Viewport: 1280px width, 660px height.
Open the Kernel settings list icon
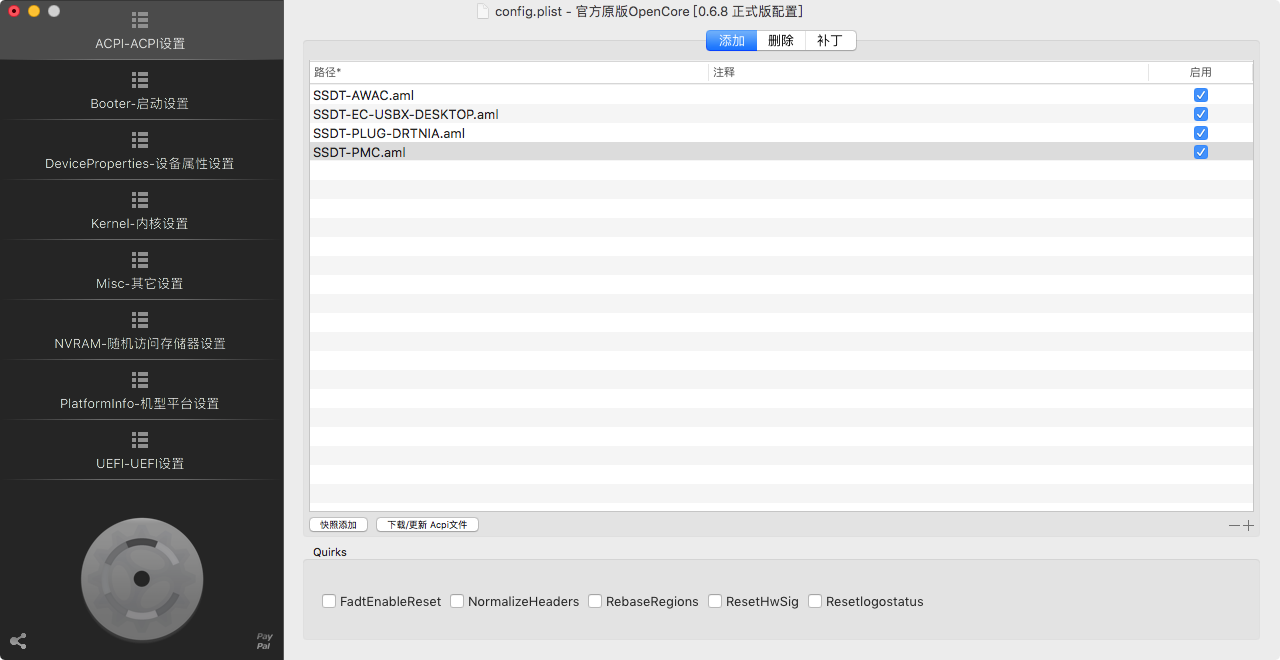click(x=140, y=200)
